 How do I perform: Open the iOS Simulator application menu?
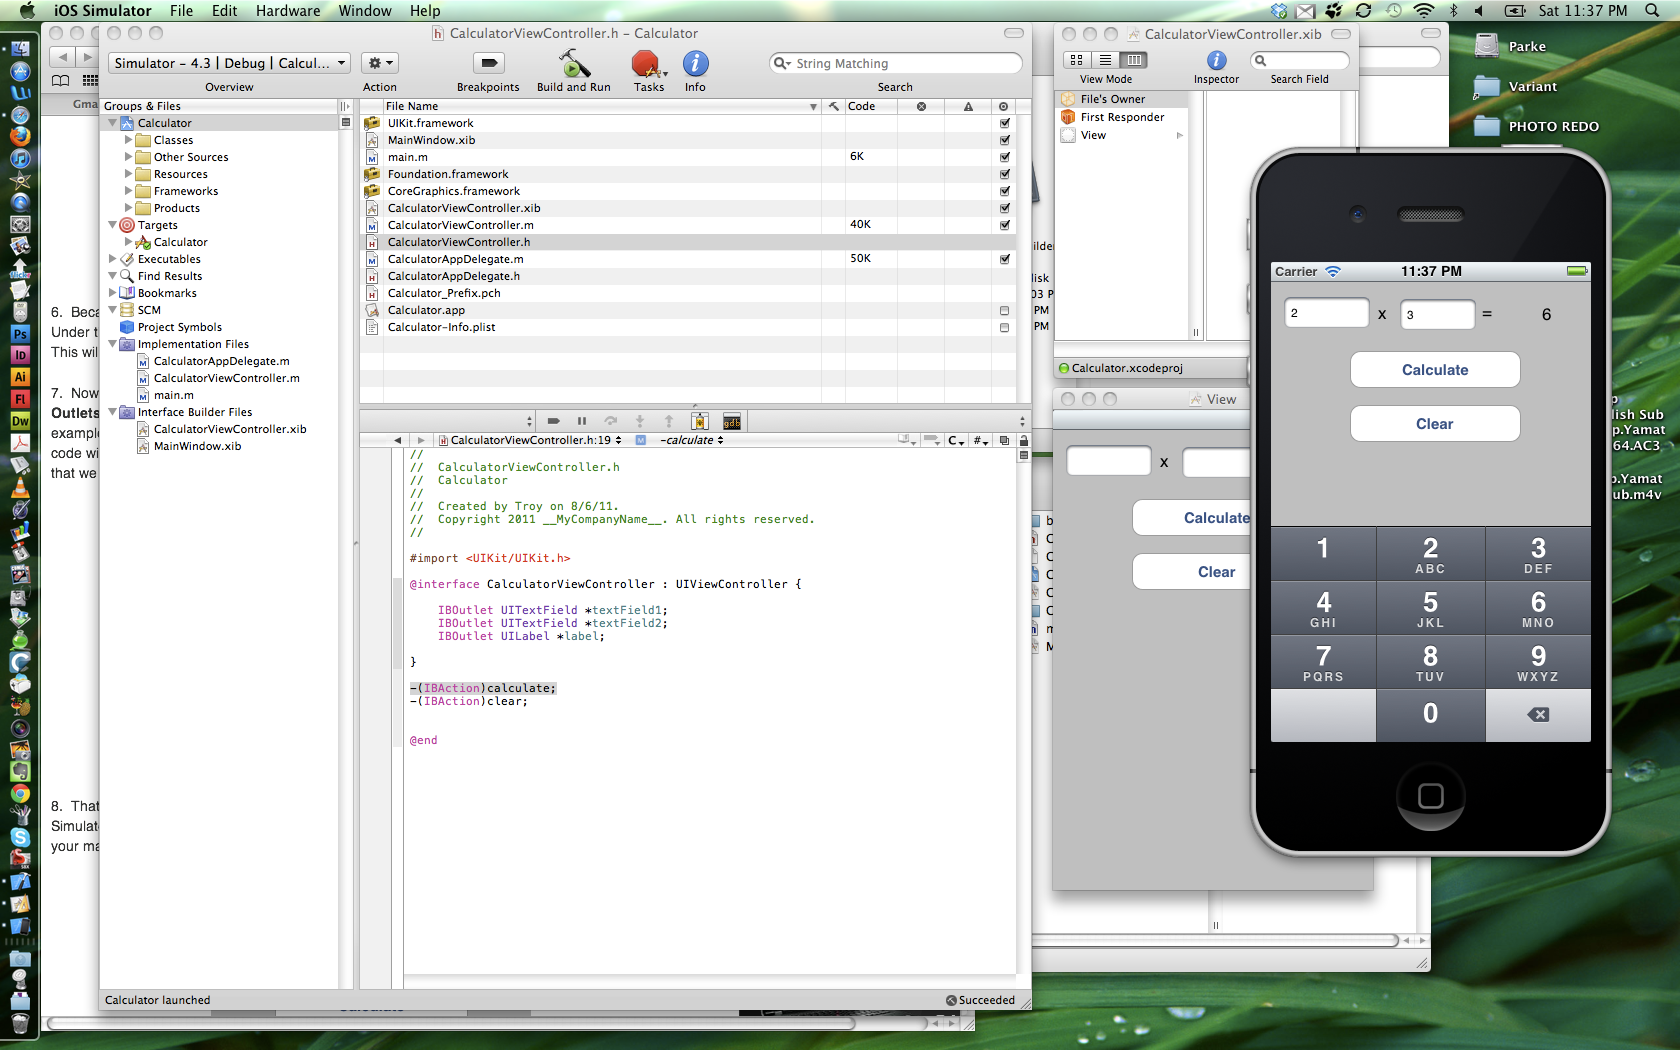click(x=103, y=10)
